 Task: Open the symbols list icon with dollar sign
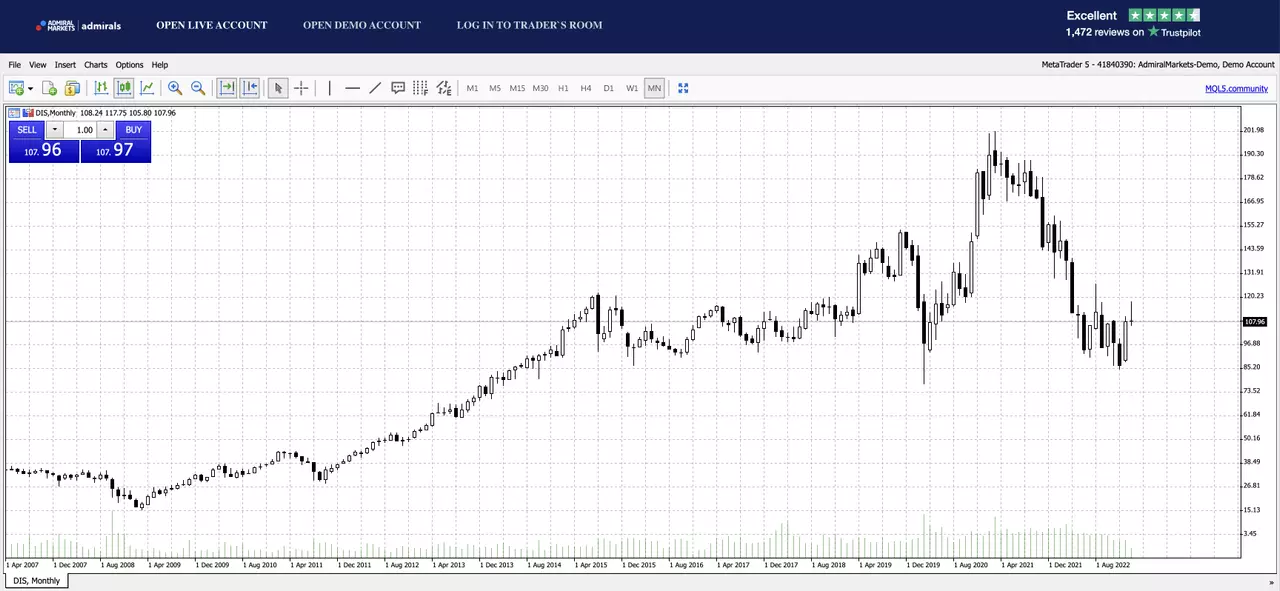(x=72, y=88)
